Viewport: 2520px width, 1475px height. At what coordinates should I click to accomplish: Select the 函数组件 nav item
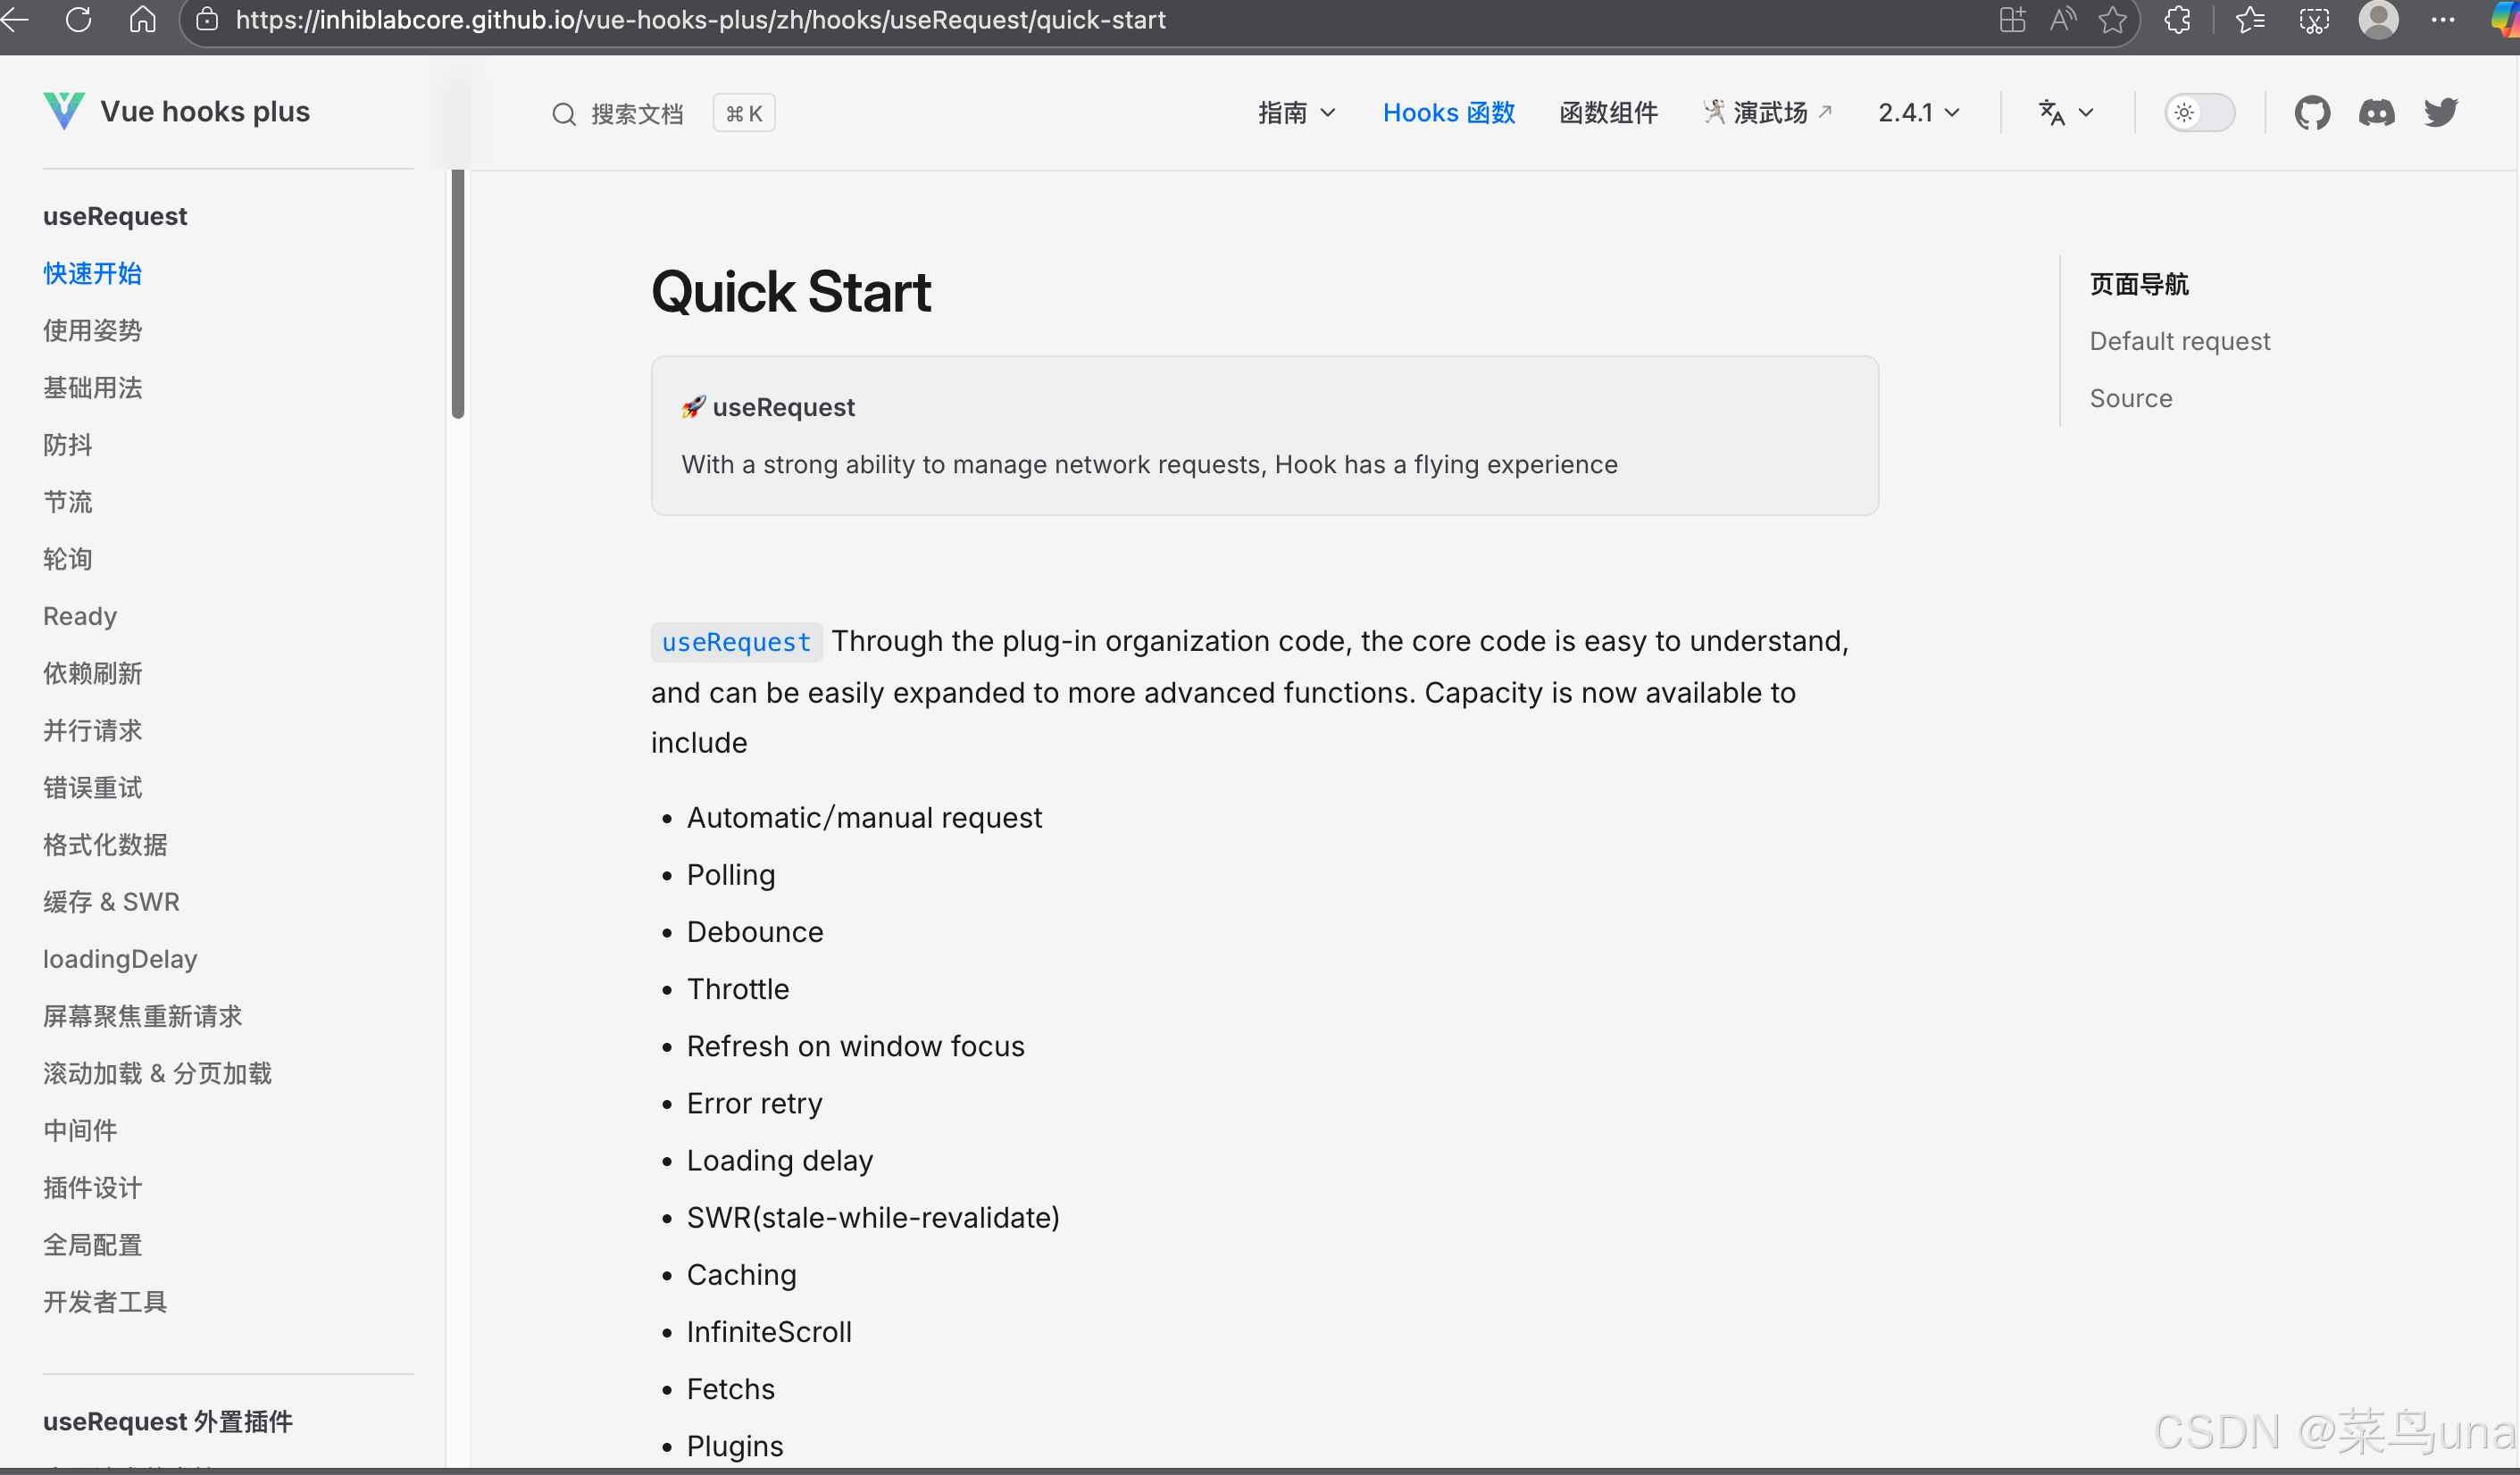tap(1608, 112)
